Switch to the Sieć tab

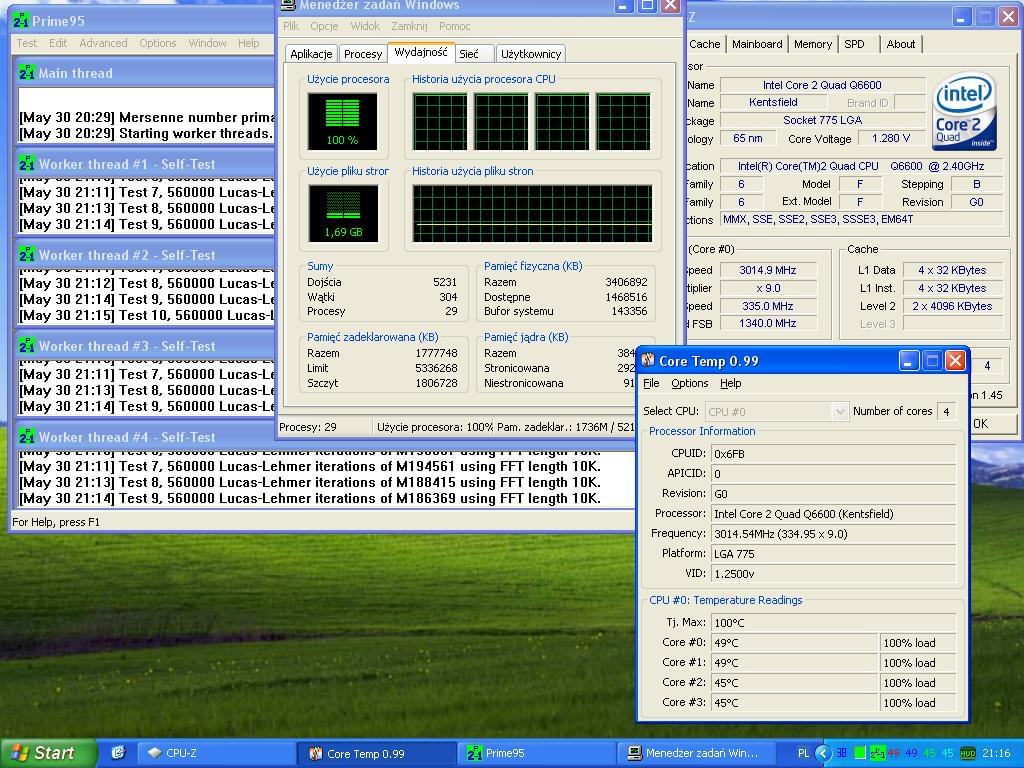[x=469, y=54]
